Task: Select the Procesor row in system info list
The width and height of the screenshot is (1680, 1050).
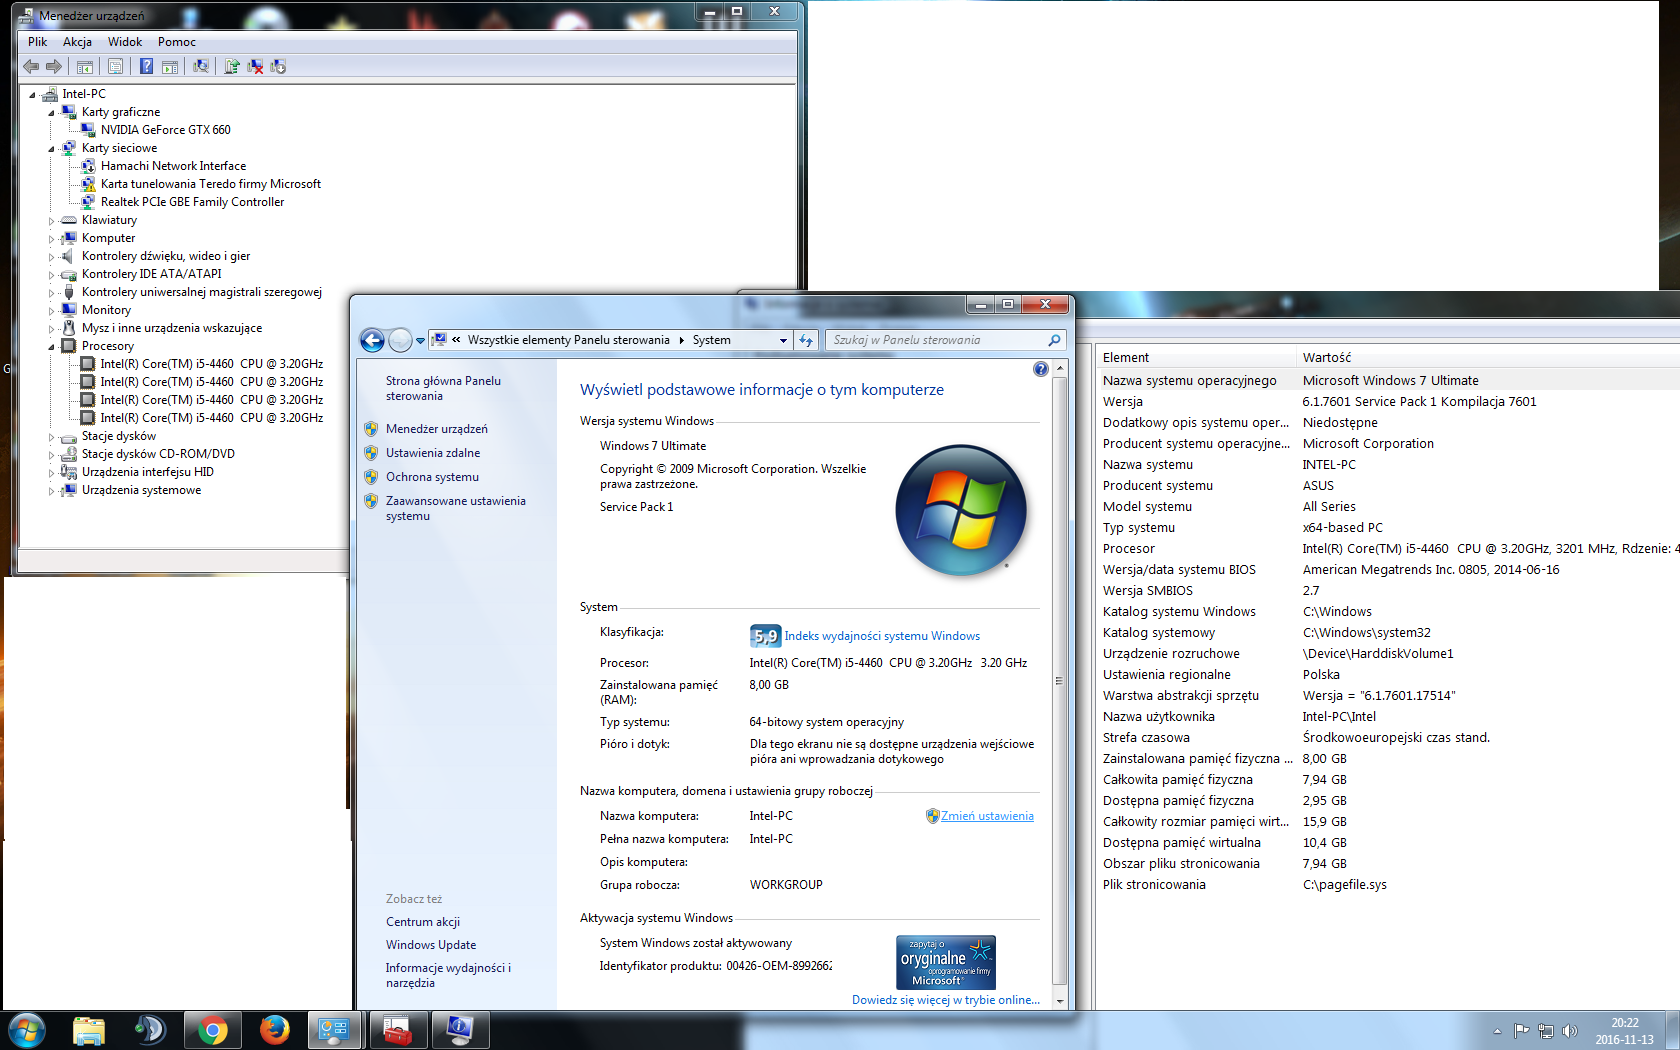Action: coord(1388,549)
